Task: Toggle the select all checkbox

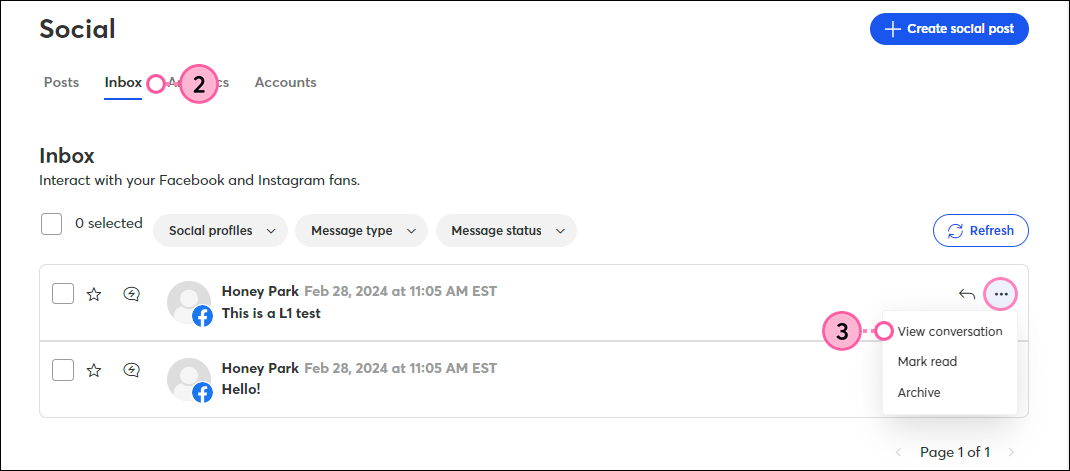Action: (x=51, y=224)
